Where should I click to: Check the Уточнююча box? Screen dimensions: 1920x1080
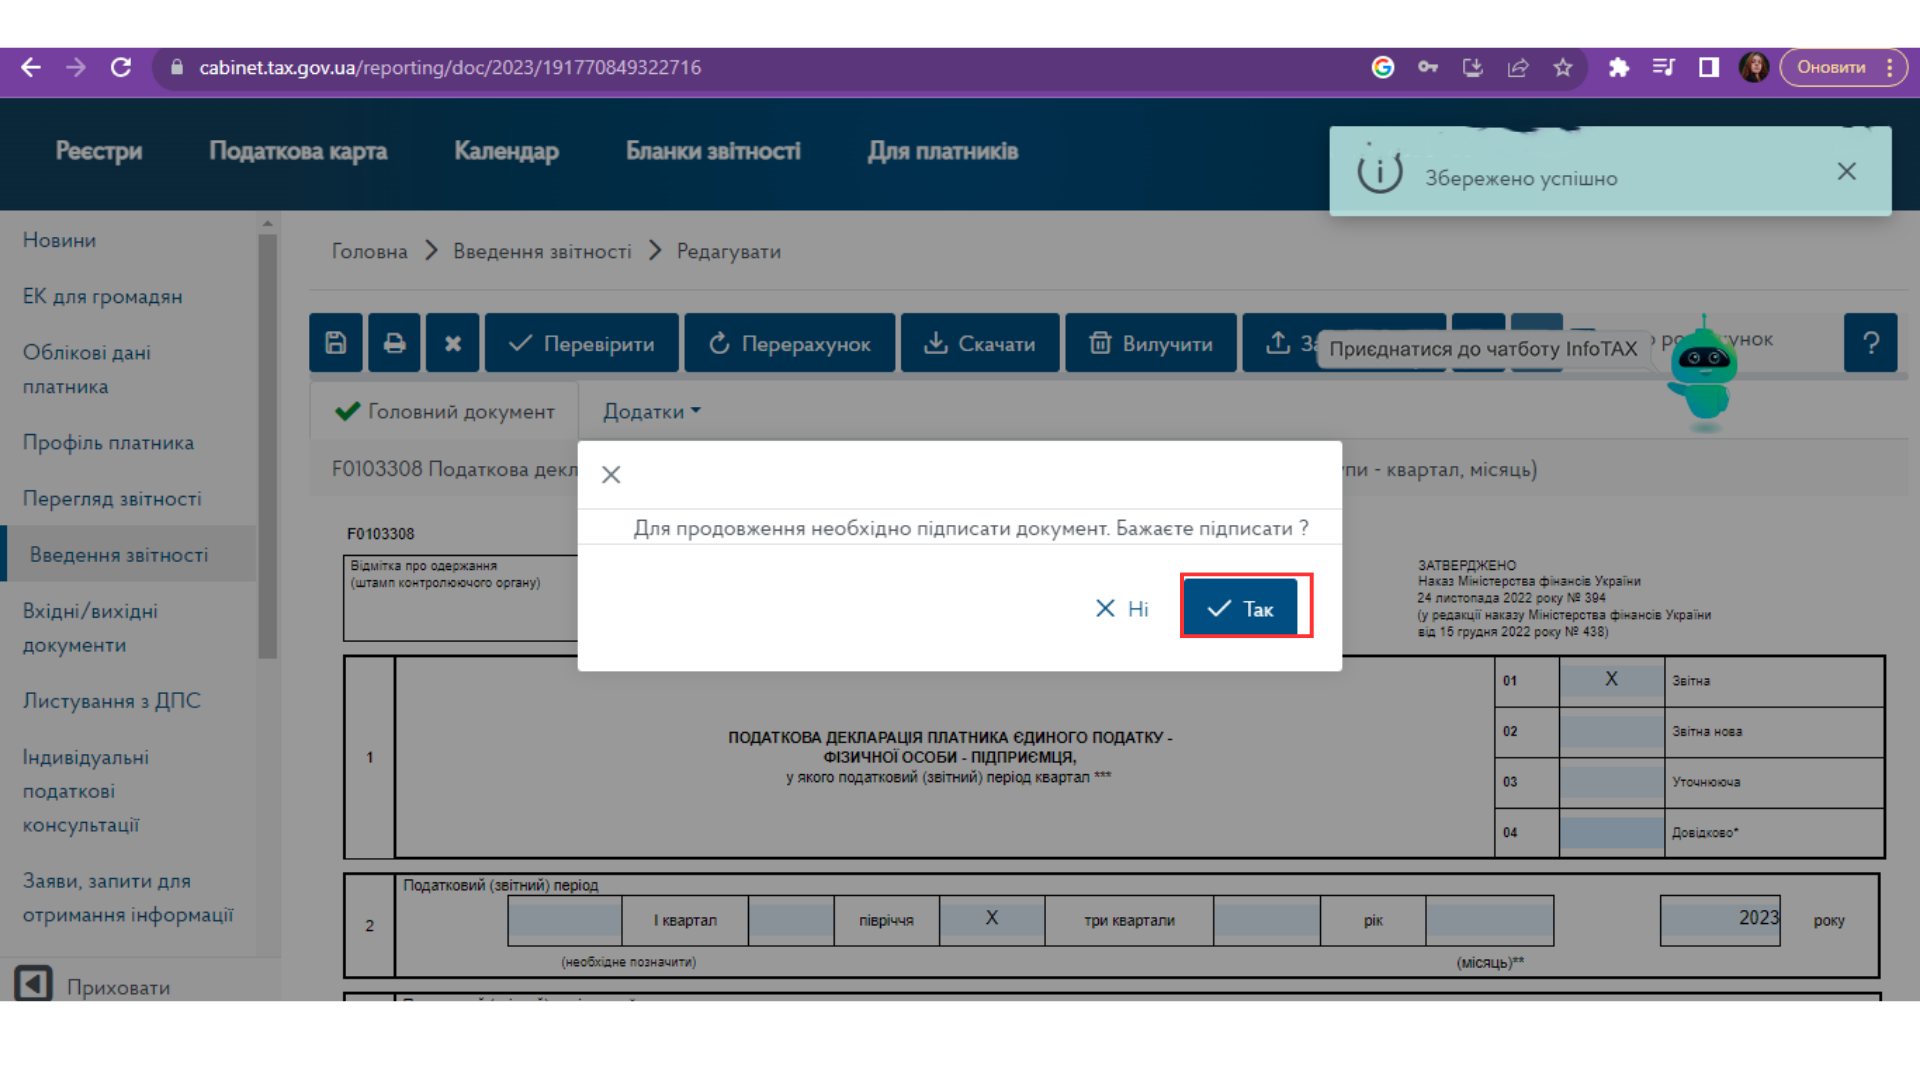(1611, 781)
